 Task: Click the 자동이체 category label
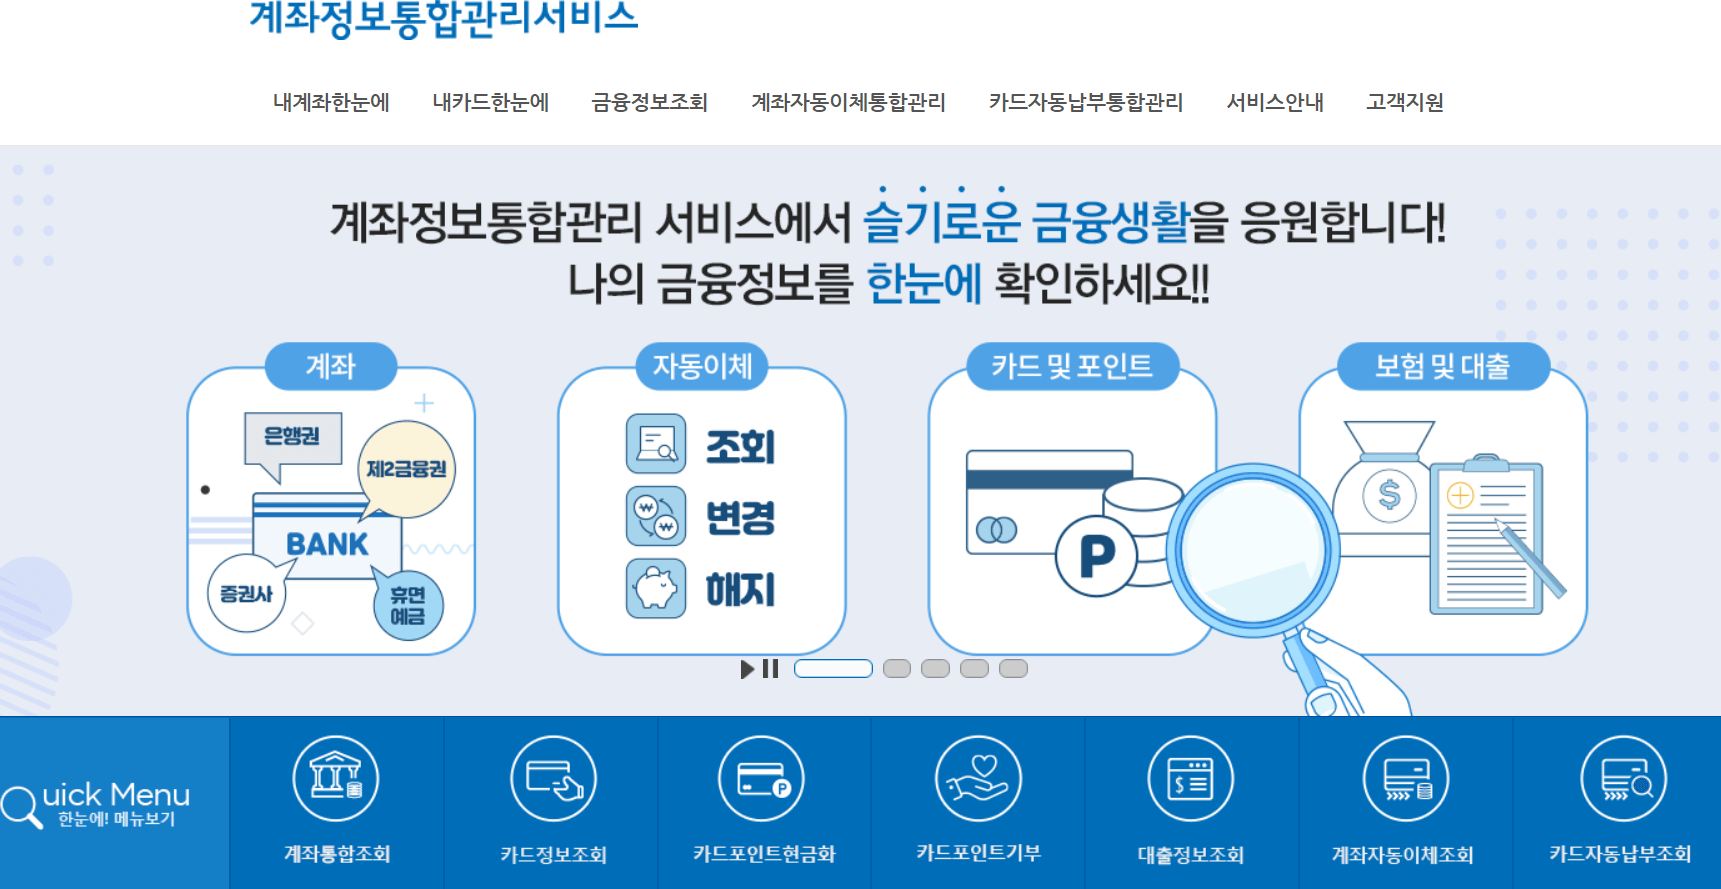click(702, 366)
